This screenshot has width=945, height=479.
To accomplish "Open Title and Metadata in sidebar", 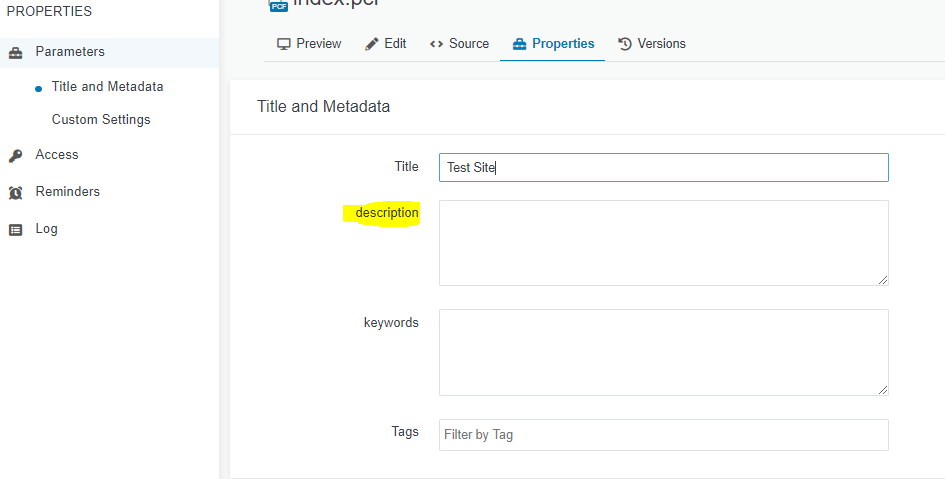I will [107, 87].
